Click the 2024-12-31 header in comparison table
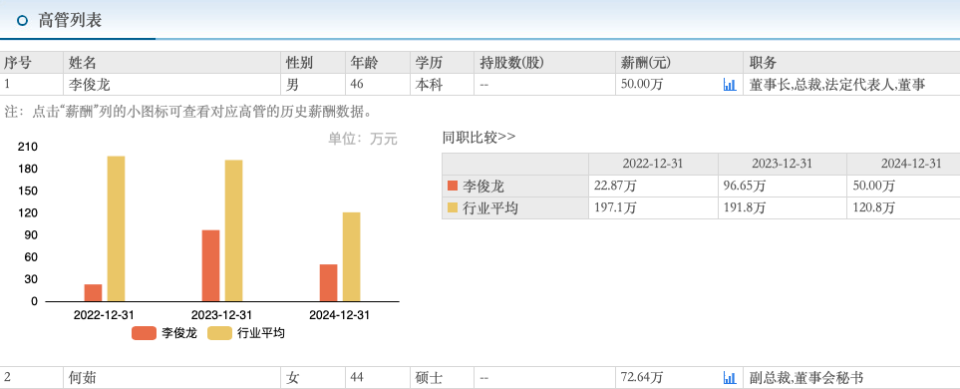The height and width of the screenshot is (389, 960). 903,164
